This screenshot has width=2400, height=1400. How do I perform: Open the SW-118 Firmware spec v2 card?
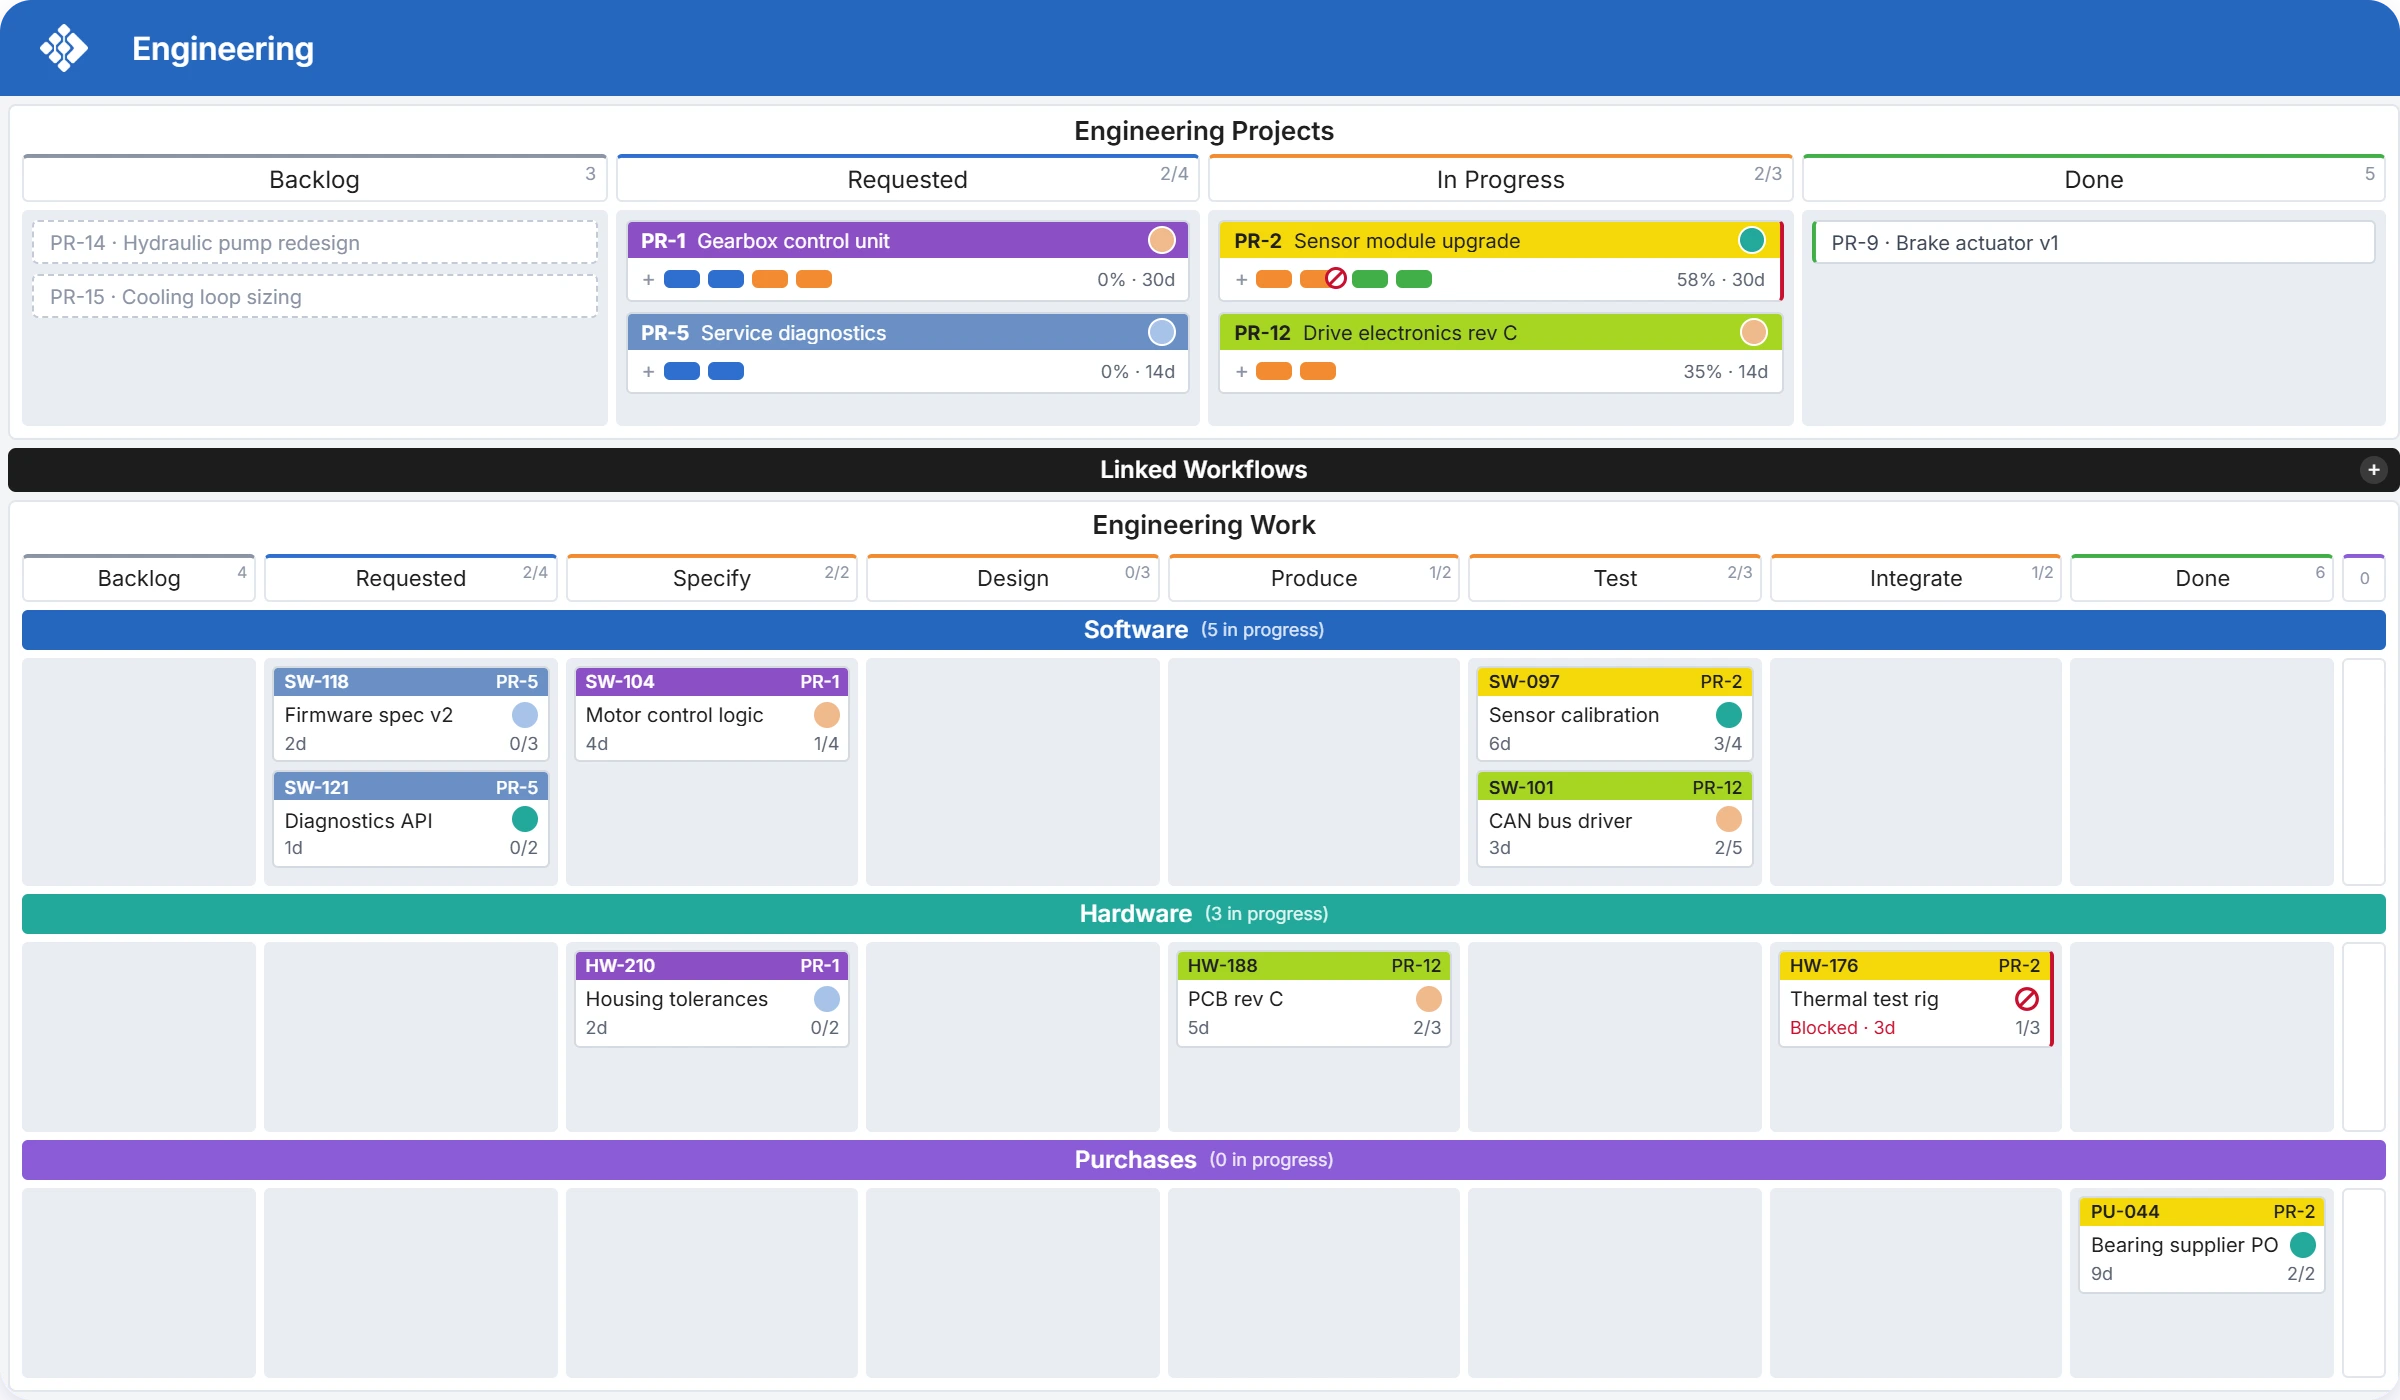(411, 712)
